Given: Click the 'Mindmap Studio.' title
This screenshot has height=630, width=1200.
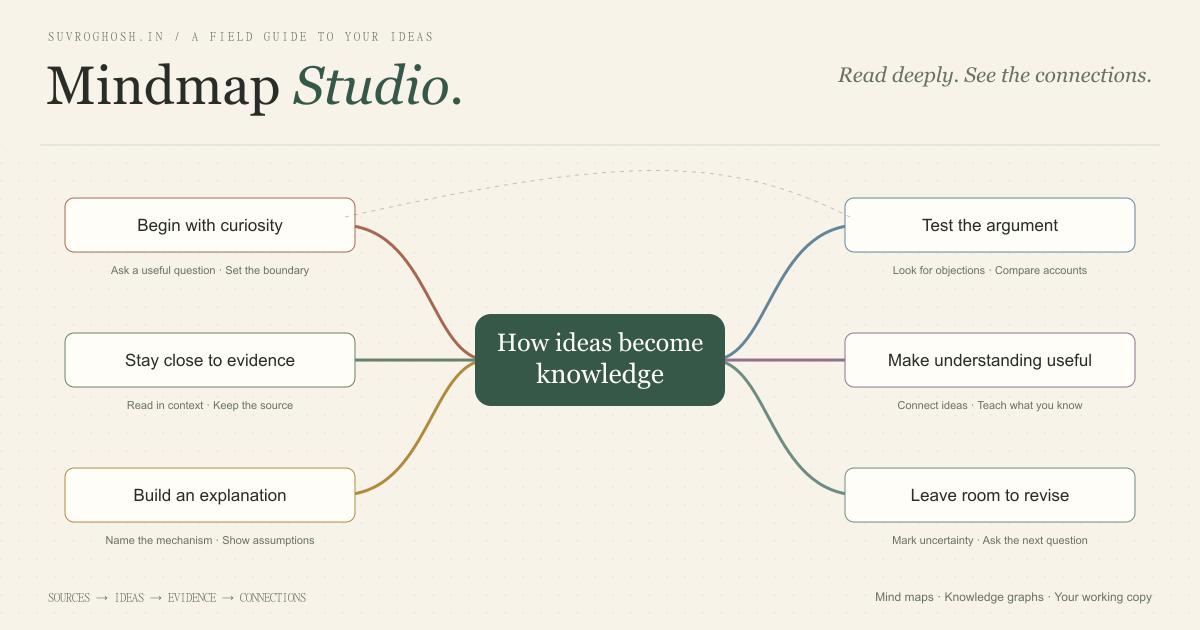Looking at the screenshot, I should tap(255, 86).
